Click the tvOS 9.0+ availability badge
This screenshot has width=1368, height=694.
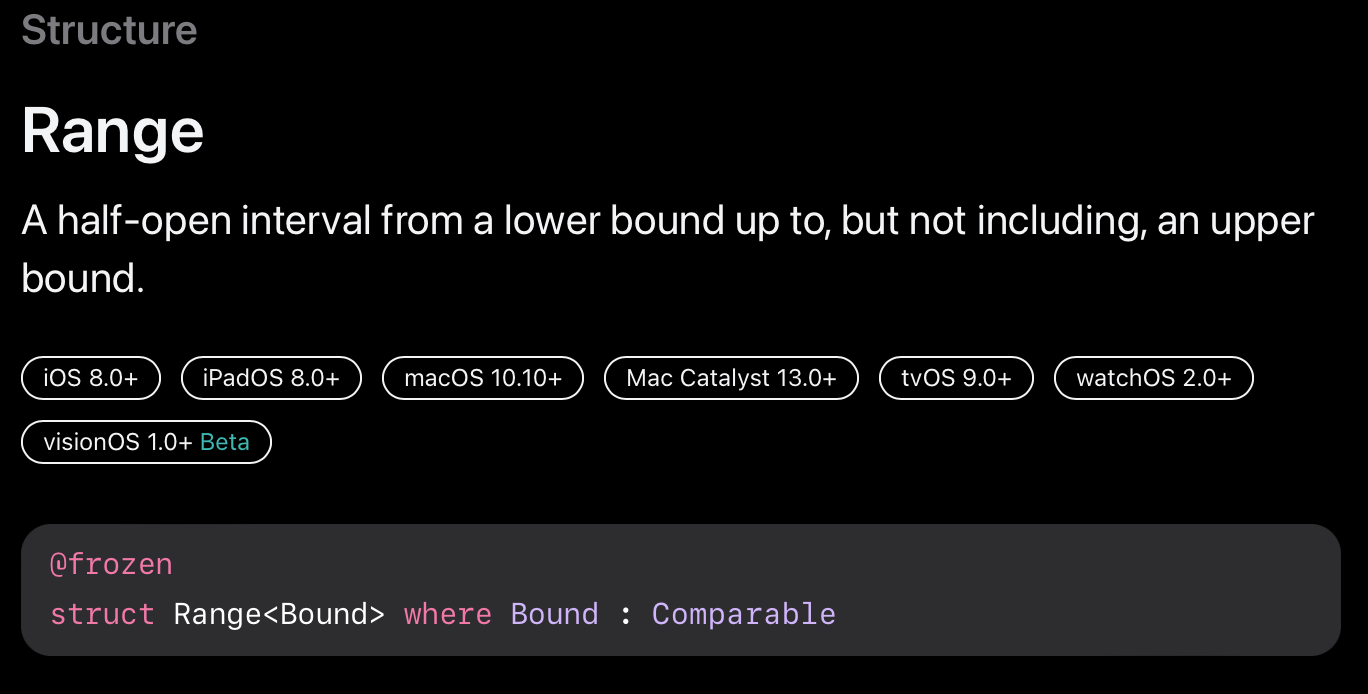pos(956,378)
